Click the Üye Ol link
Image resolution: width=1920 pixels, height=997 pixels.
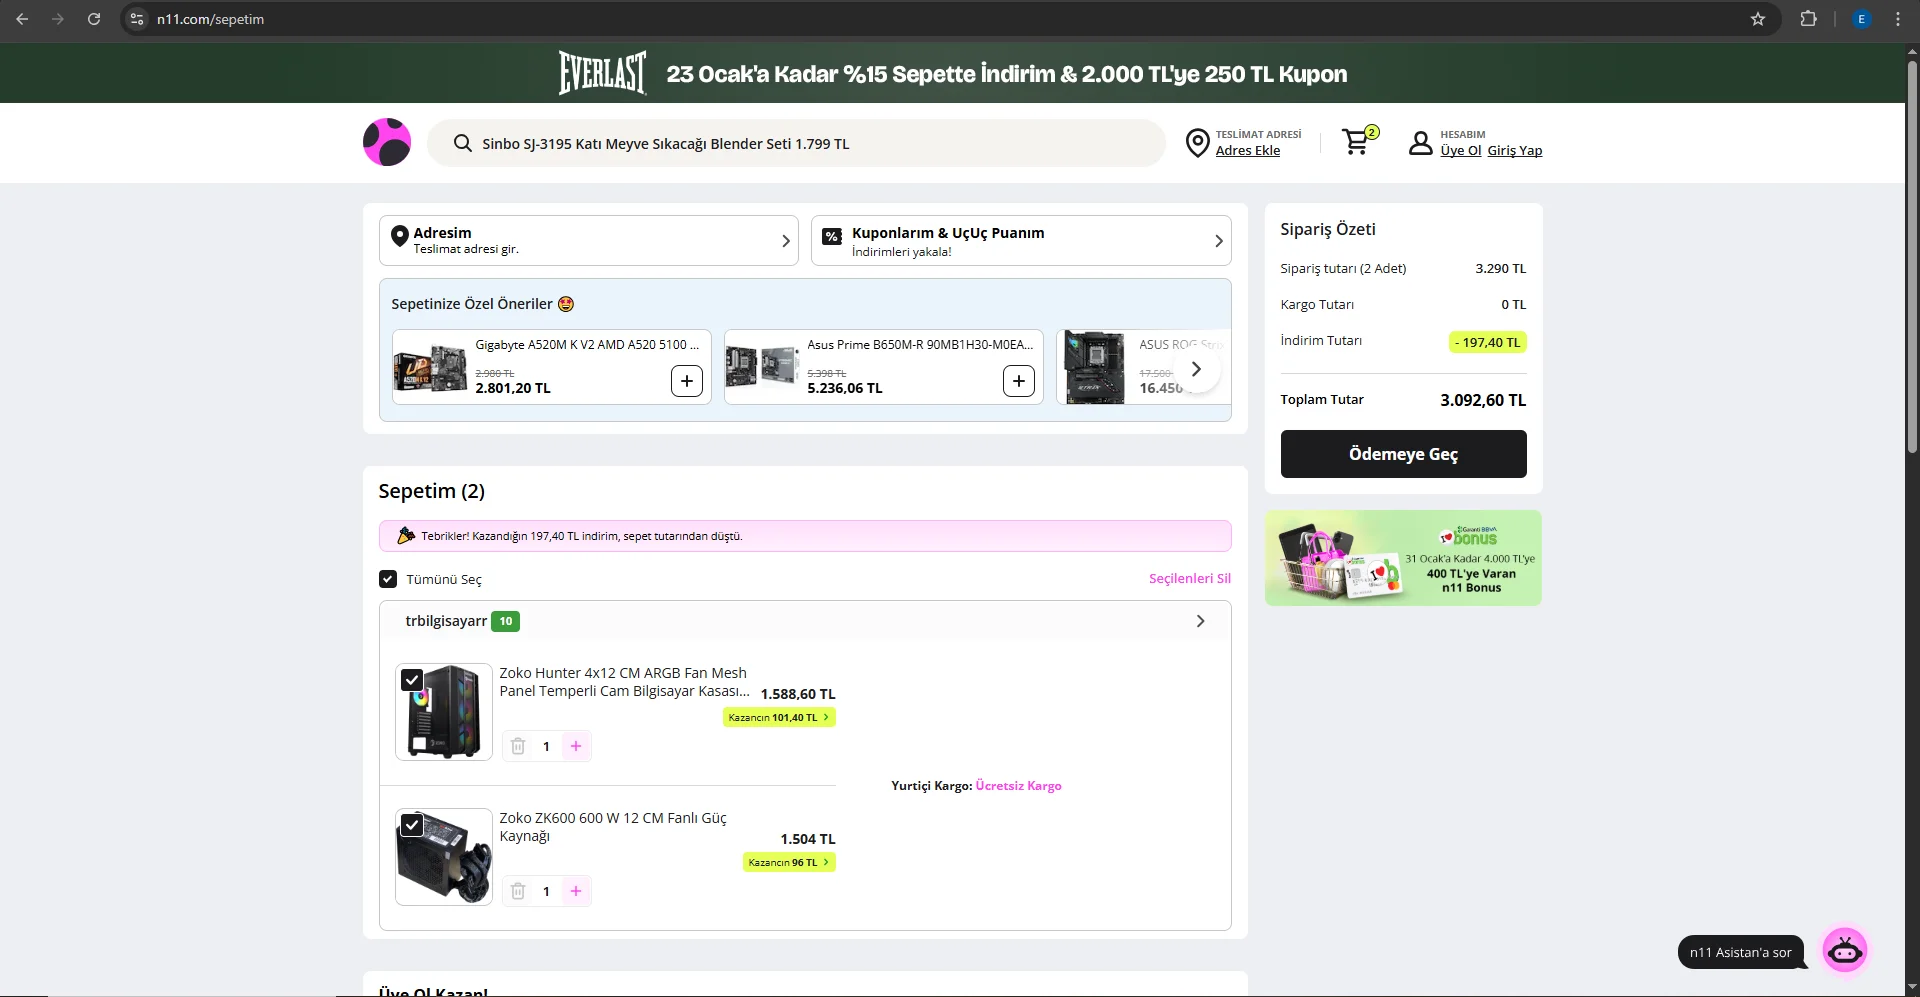[1461, 151]
